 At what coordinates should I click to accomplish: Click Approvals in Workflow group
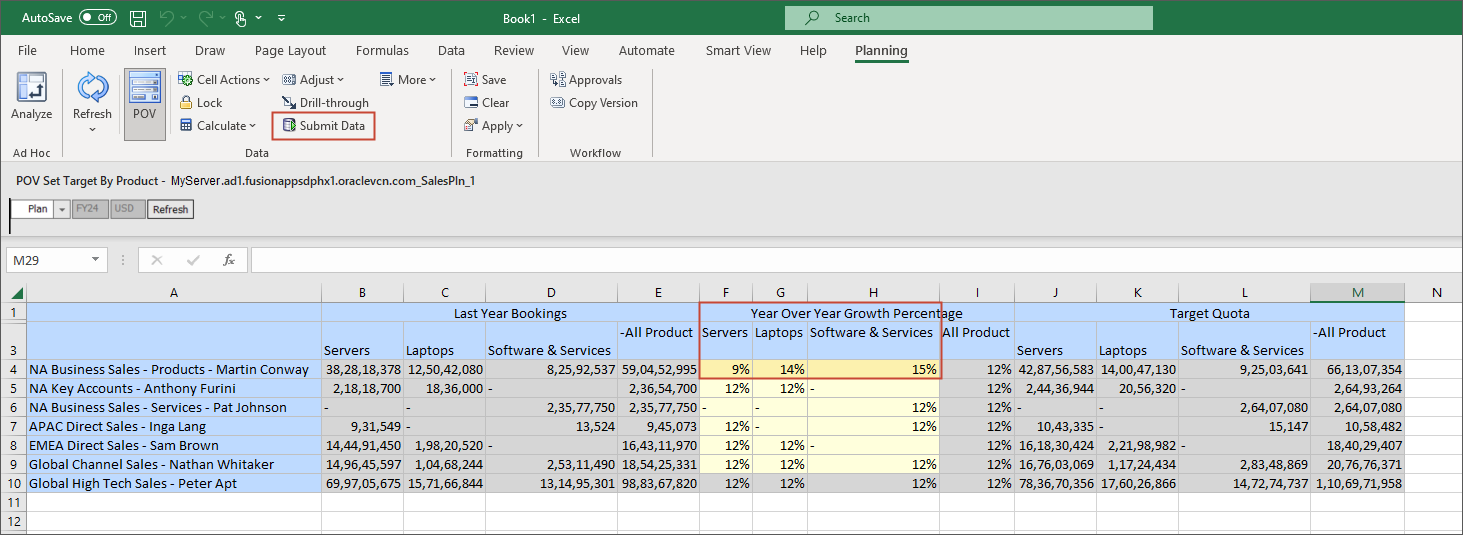click(x=586, y=80)
